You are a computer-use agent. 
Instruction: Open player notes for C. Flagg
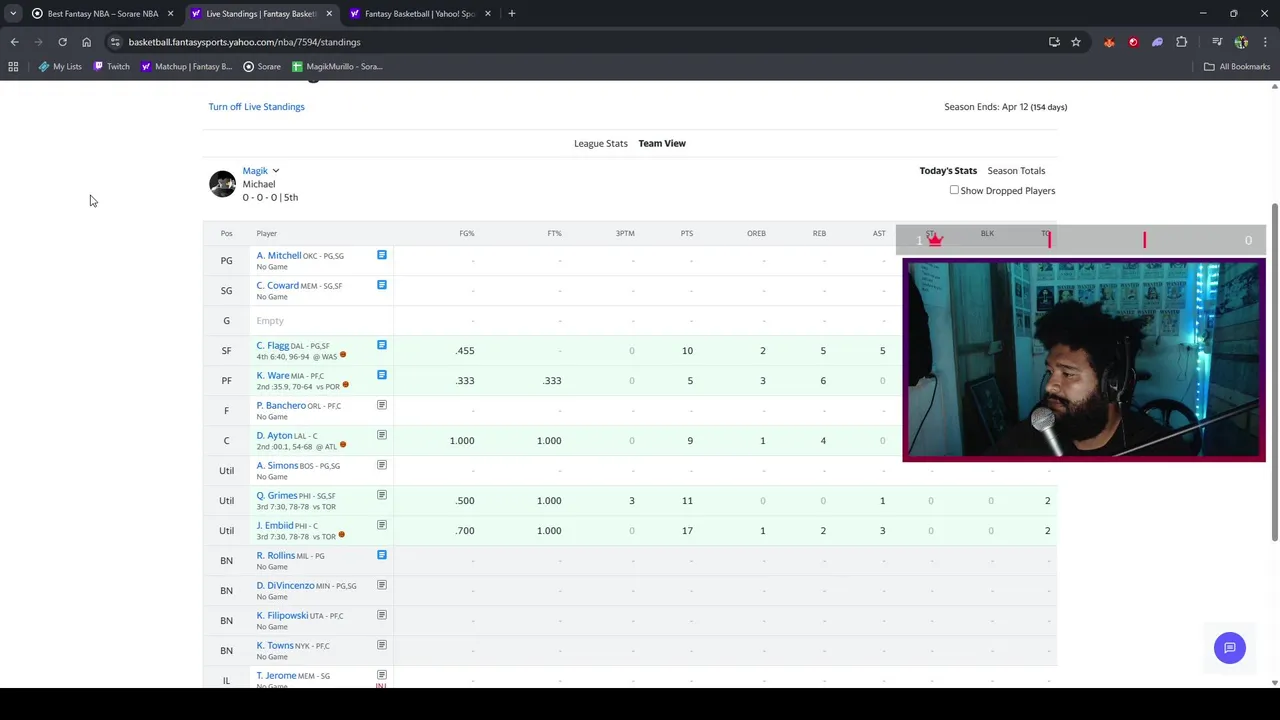(381, 345)
